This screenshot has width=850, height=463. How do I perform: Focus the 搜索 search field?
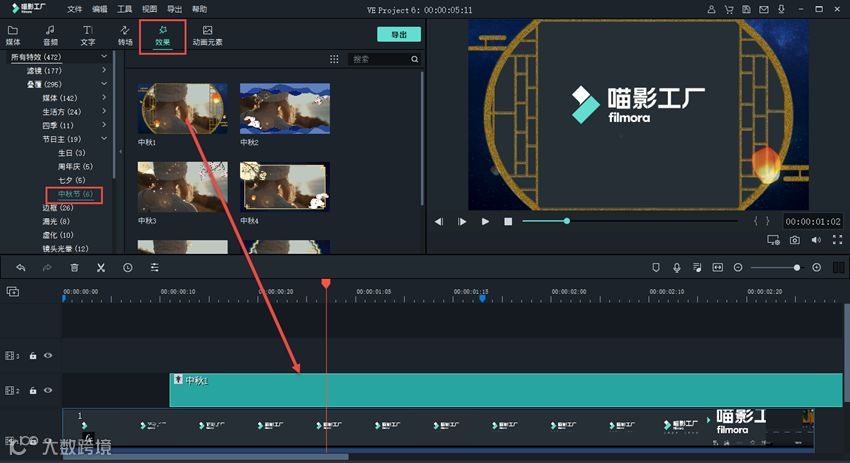pyautogui.click(x=379, y=59)
